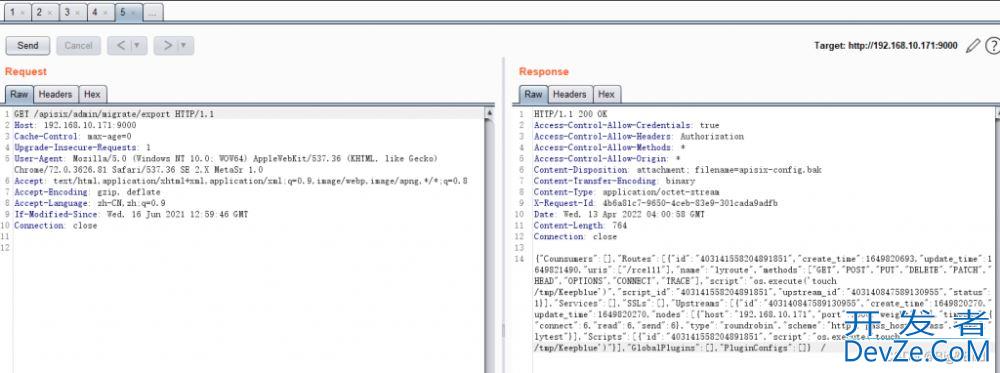
Task: Click the X-Request-Id response header line
Action: pyautogui.click(x=656, y=203)
